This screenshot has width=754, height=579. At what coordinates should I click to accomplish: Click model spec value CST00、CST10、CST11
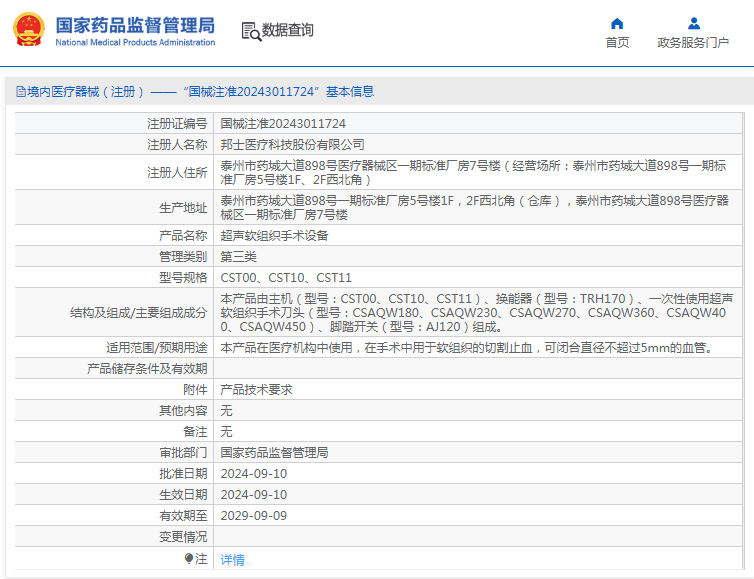point(286,277)
